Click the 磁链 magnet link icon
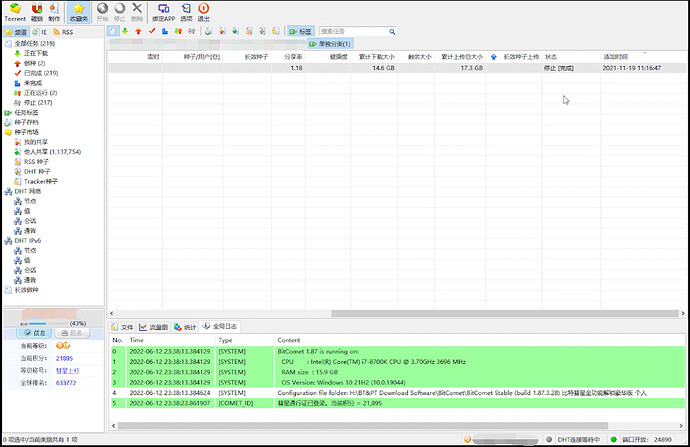Viewport: 690px width, 447px height. (x=37, y=11)
